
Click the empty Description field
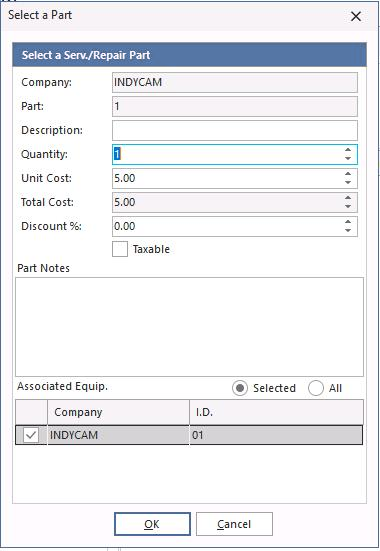pos(235,130)
